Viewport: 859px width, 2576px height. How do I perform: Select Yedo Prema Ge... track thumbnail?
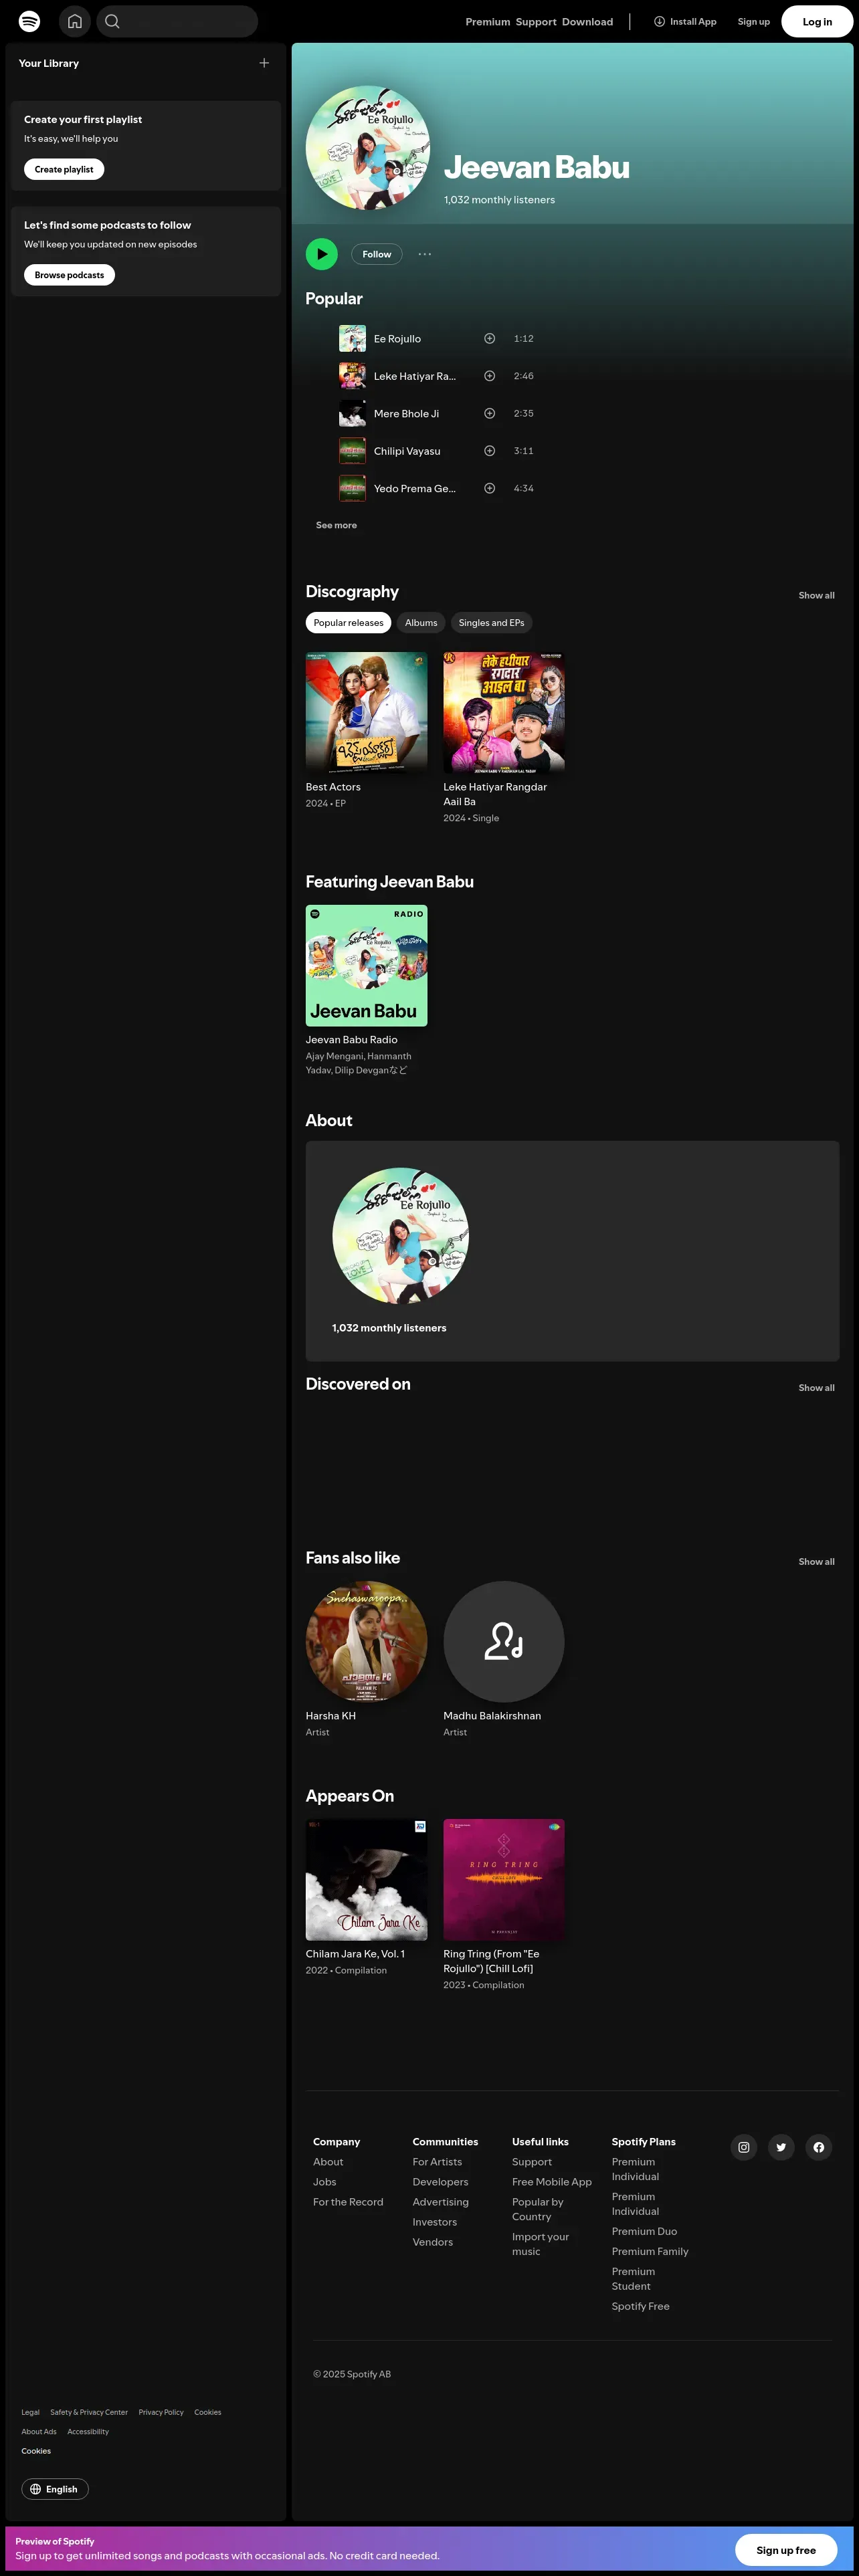coord(352,489)
